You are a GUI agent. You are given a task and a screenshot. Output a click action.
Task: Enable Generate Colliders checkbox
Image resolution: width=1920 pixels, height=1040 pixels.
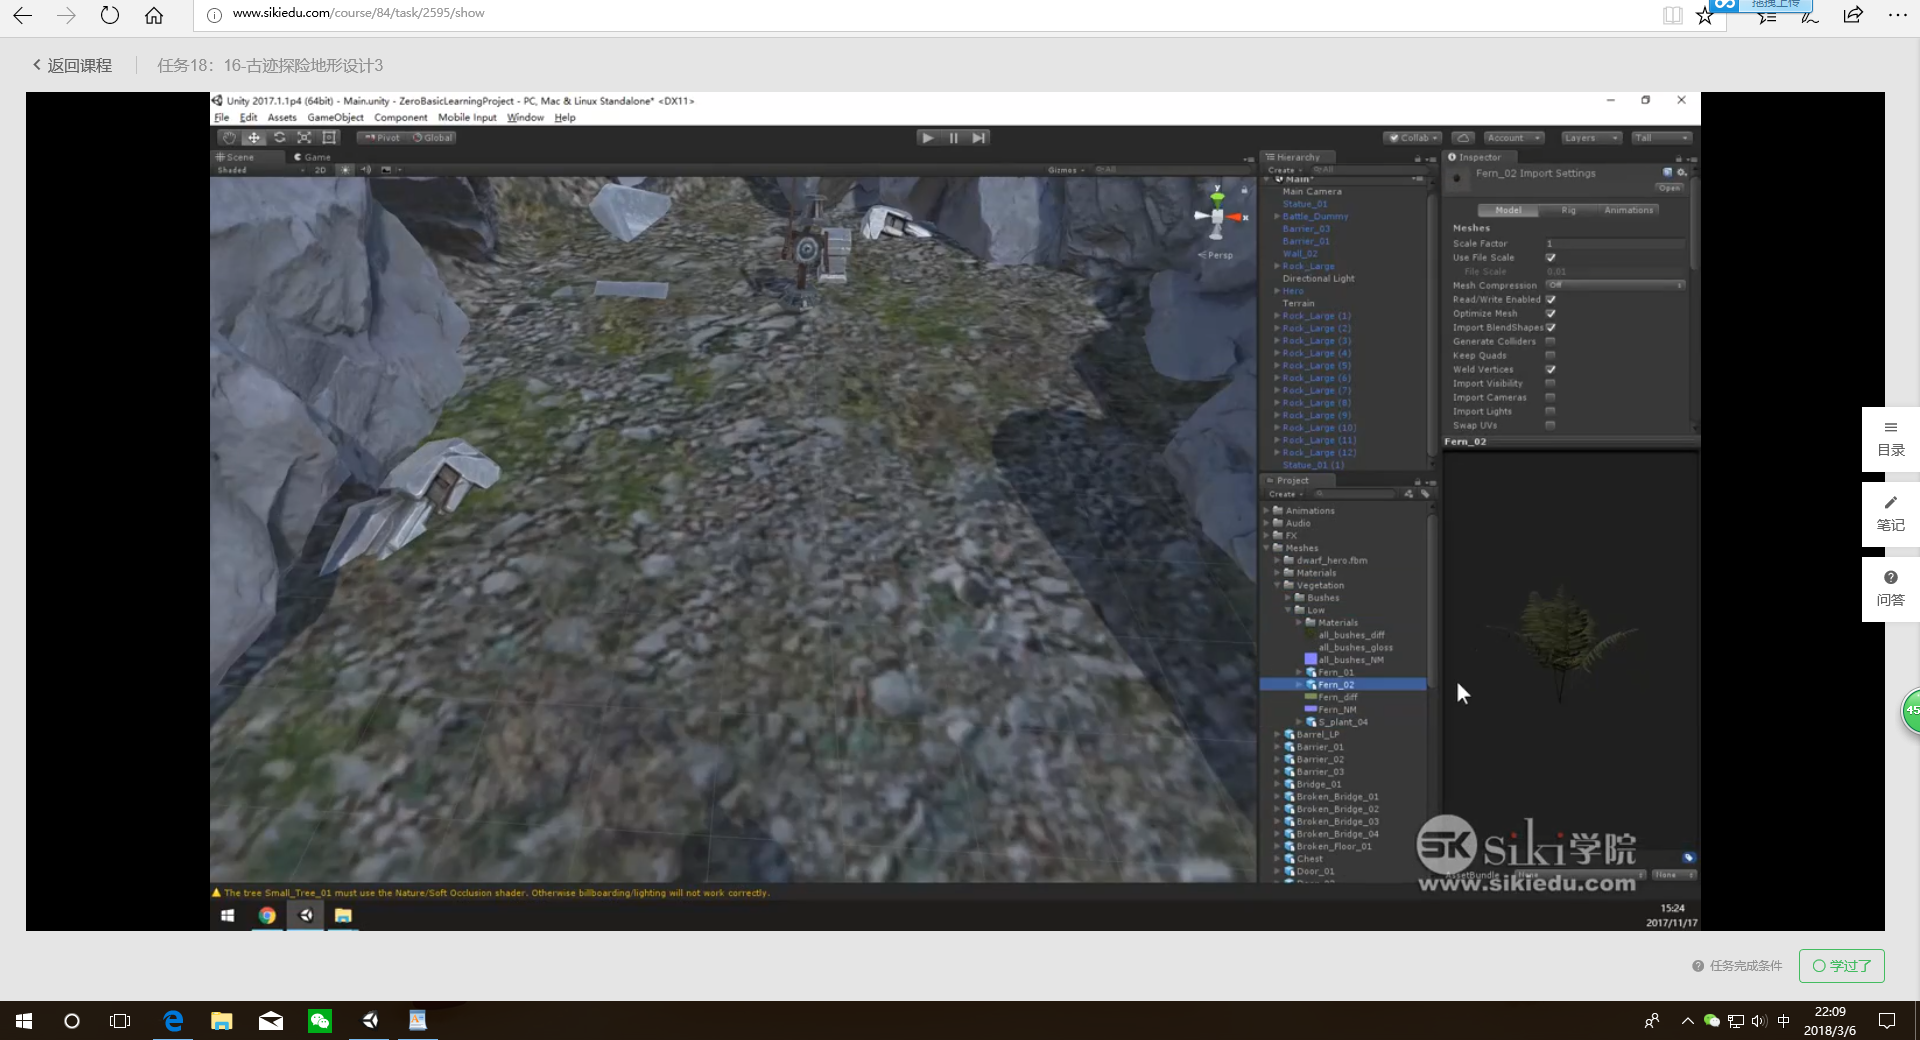(x=1550, y=342)
